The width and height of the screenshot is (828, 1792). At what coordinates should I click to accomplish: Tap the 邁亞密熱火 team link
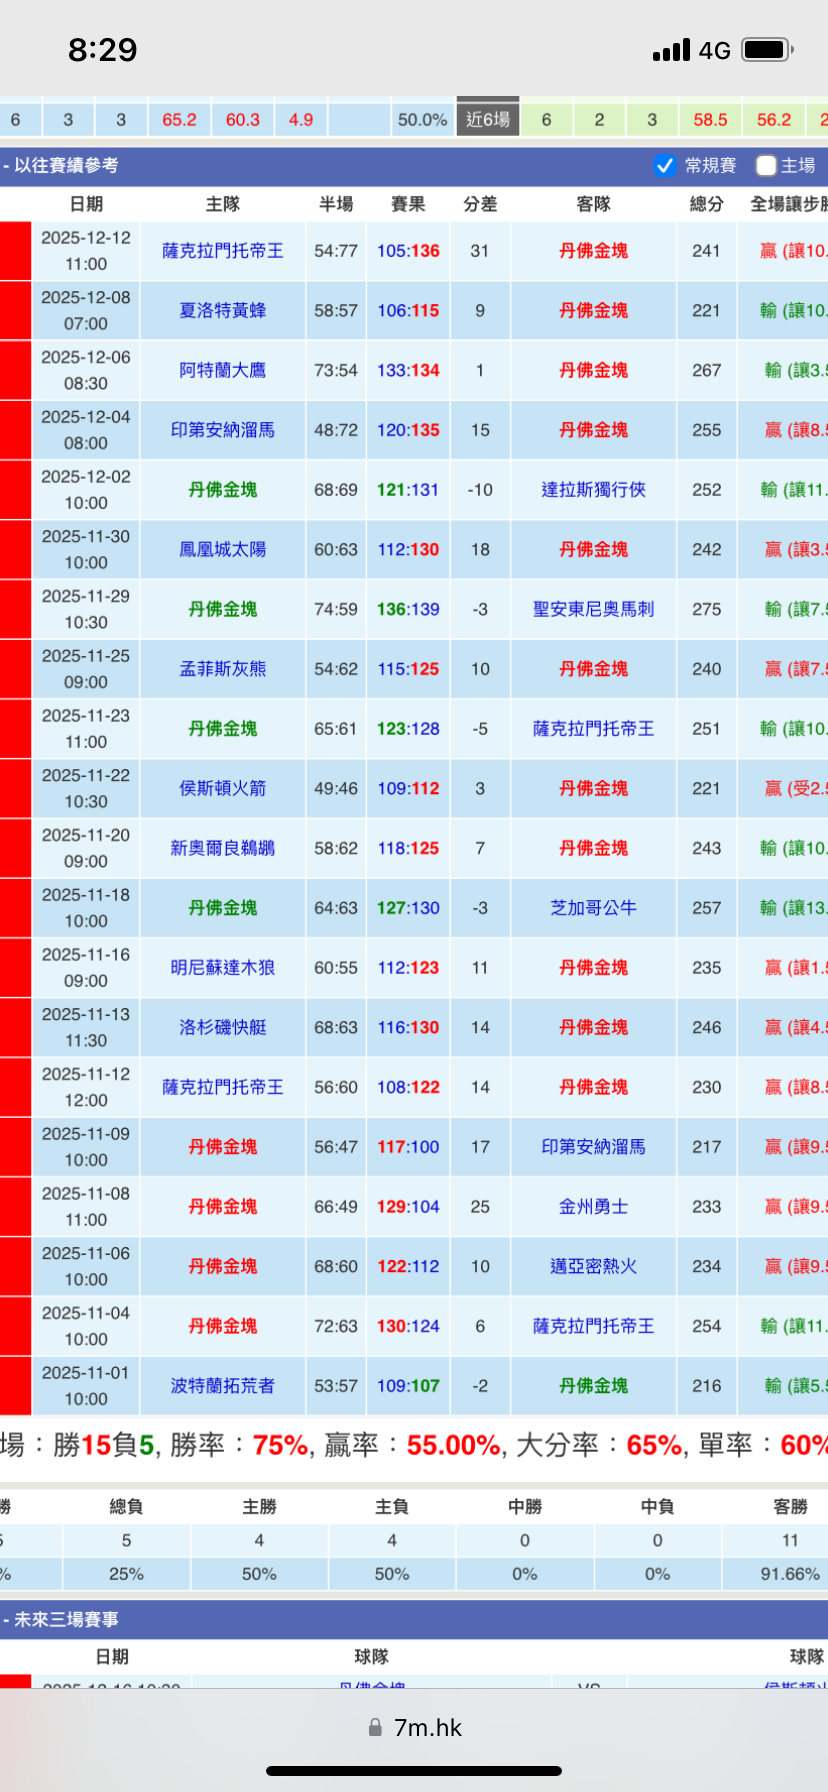(x=593, y=1267)
